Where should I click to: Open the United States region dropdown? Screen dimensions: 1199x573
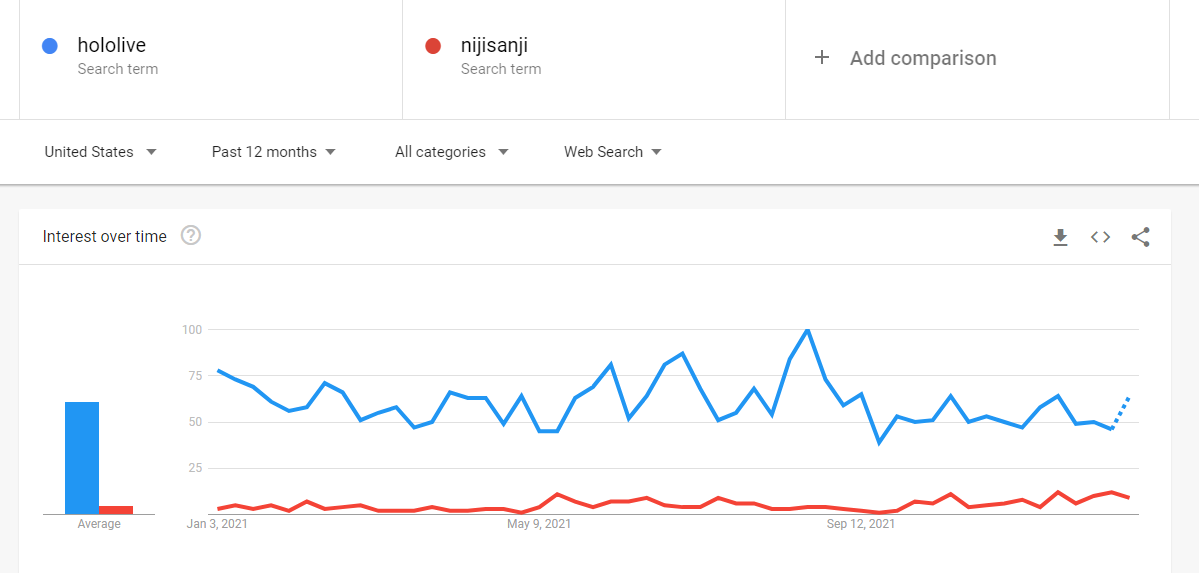click(100, 152)
